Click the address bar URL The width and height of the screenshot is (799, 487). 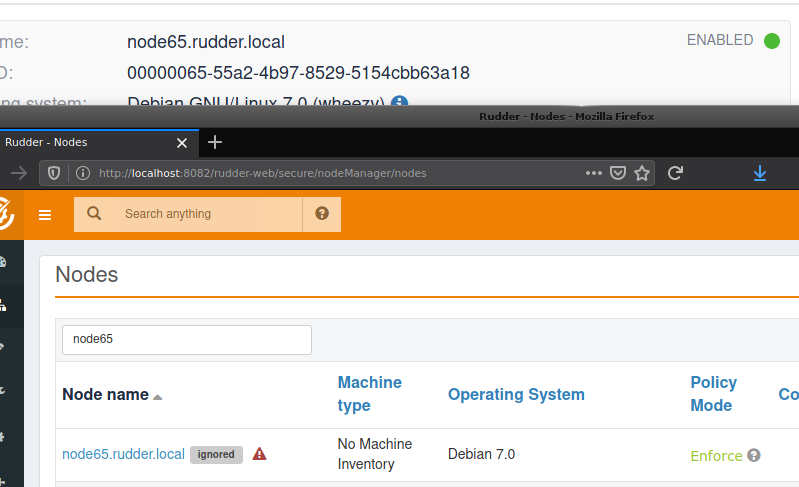click(x=262, y=173)
